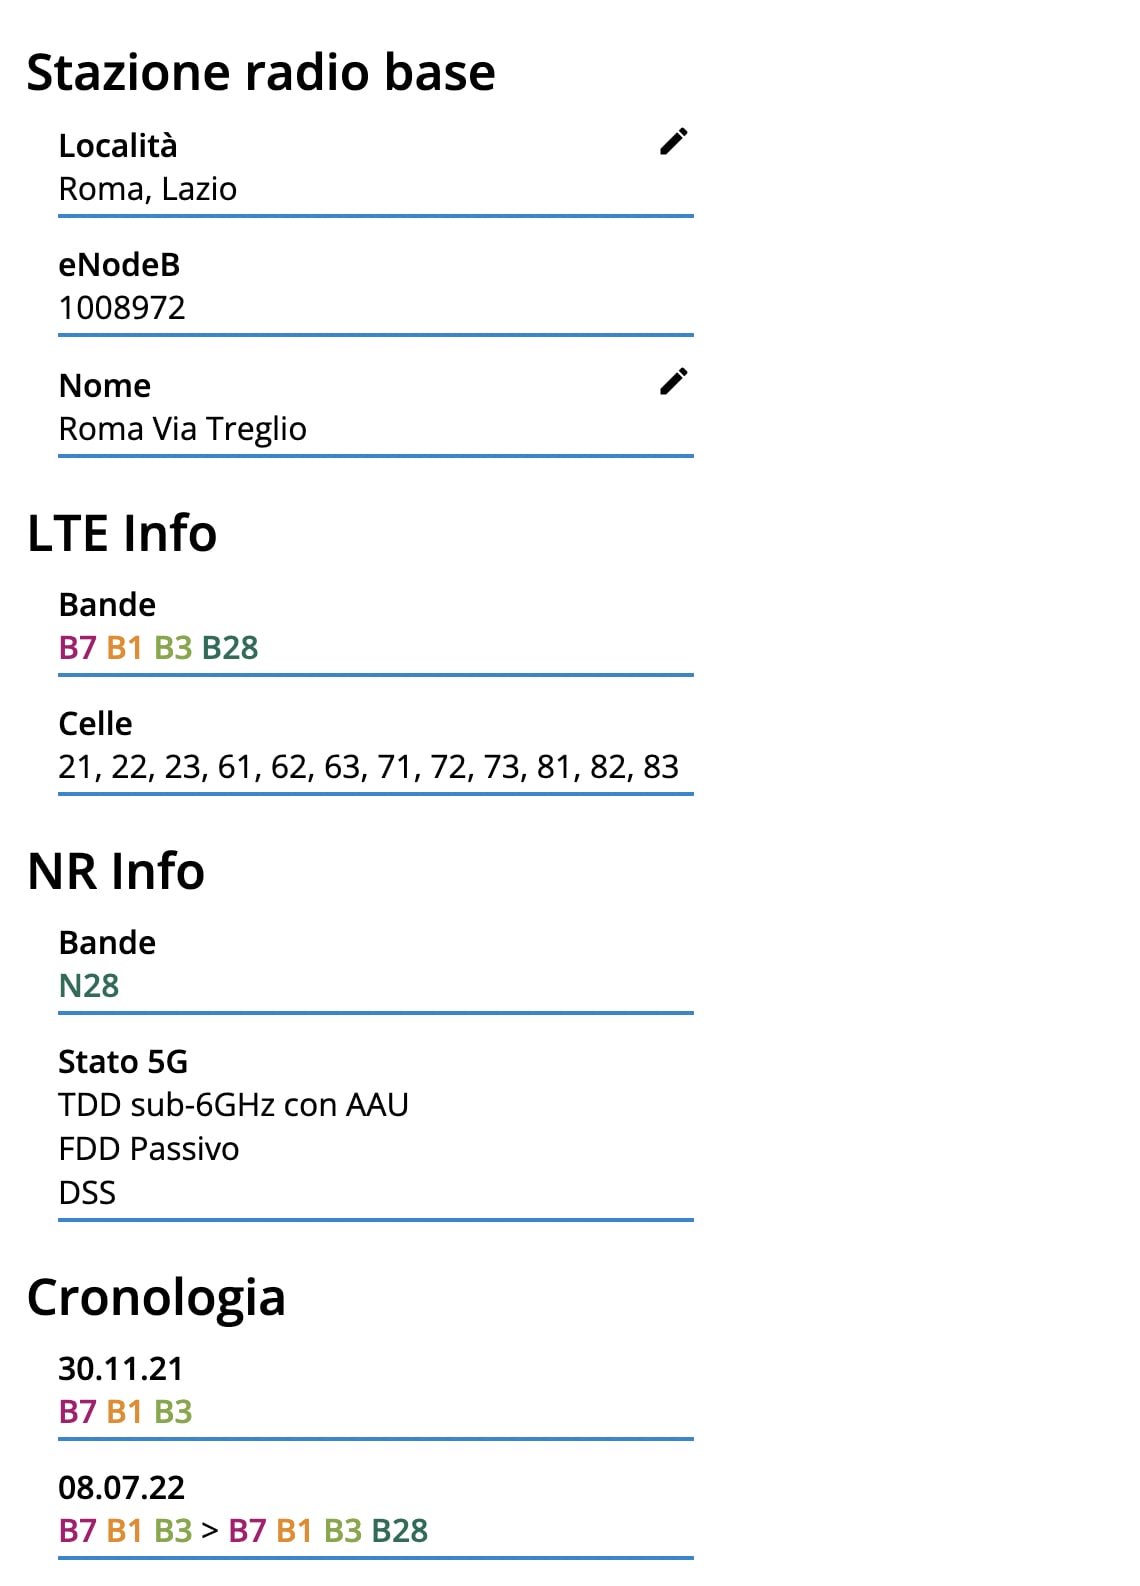The height and width of the screenshot is (1586, 1140).
Task: Select the N28 band under NR Info
Action: click(x=89, y=986)
